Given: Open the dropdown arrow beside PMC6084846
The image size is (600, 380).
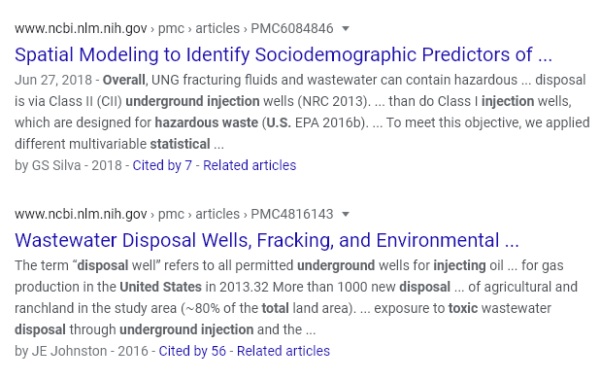Looking at the screenshot, I should click(x=346, y=29).
